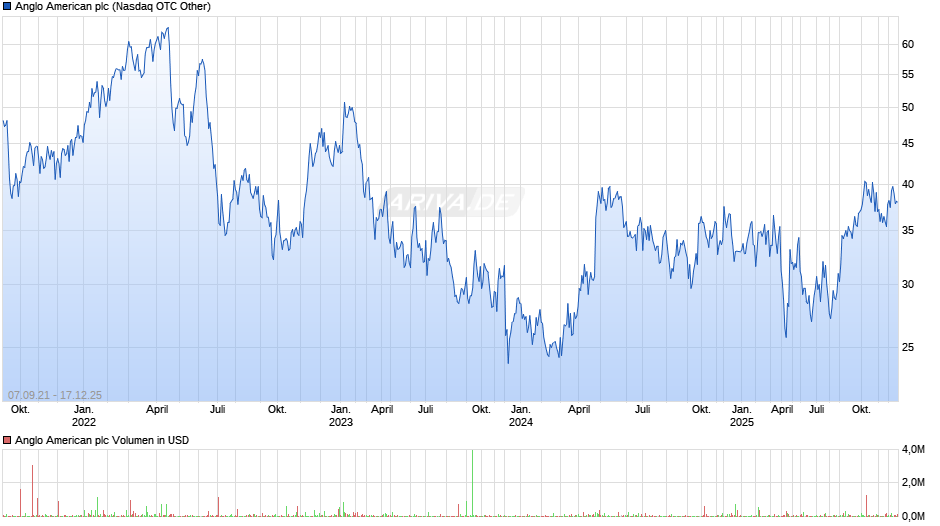Click the 'April' label right after Jan. 2022
Viewport: 940px width, 526px height.
(157, 409)
